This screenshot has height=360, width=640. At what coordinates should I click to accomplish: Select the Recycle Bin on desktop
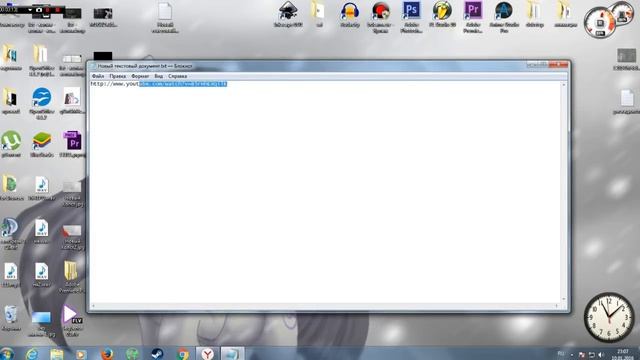point(11,318)
